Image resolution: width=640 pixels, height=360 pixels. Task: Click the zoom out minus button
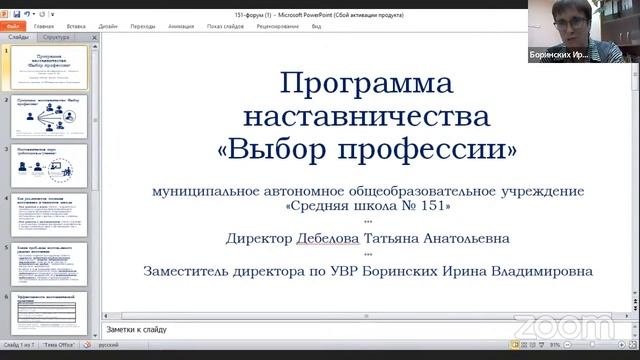click(567, 345)
